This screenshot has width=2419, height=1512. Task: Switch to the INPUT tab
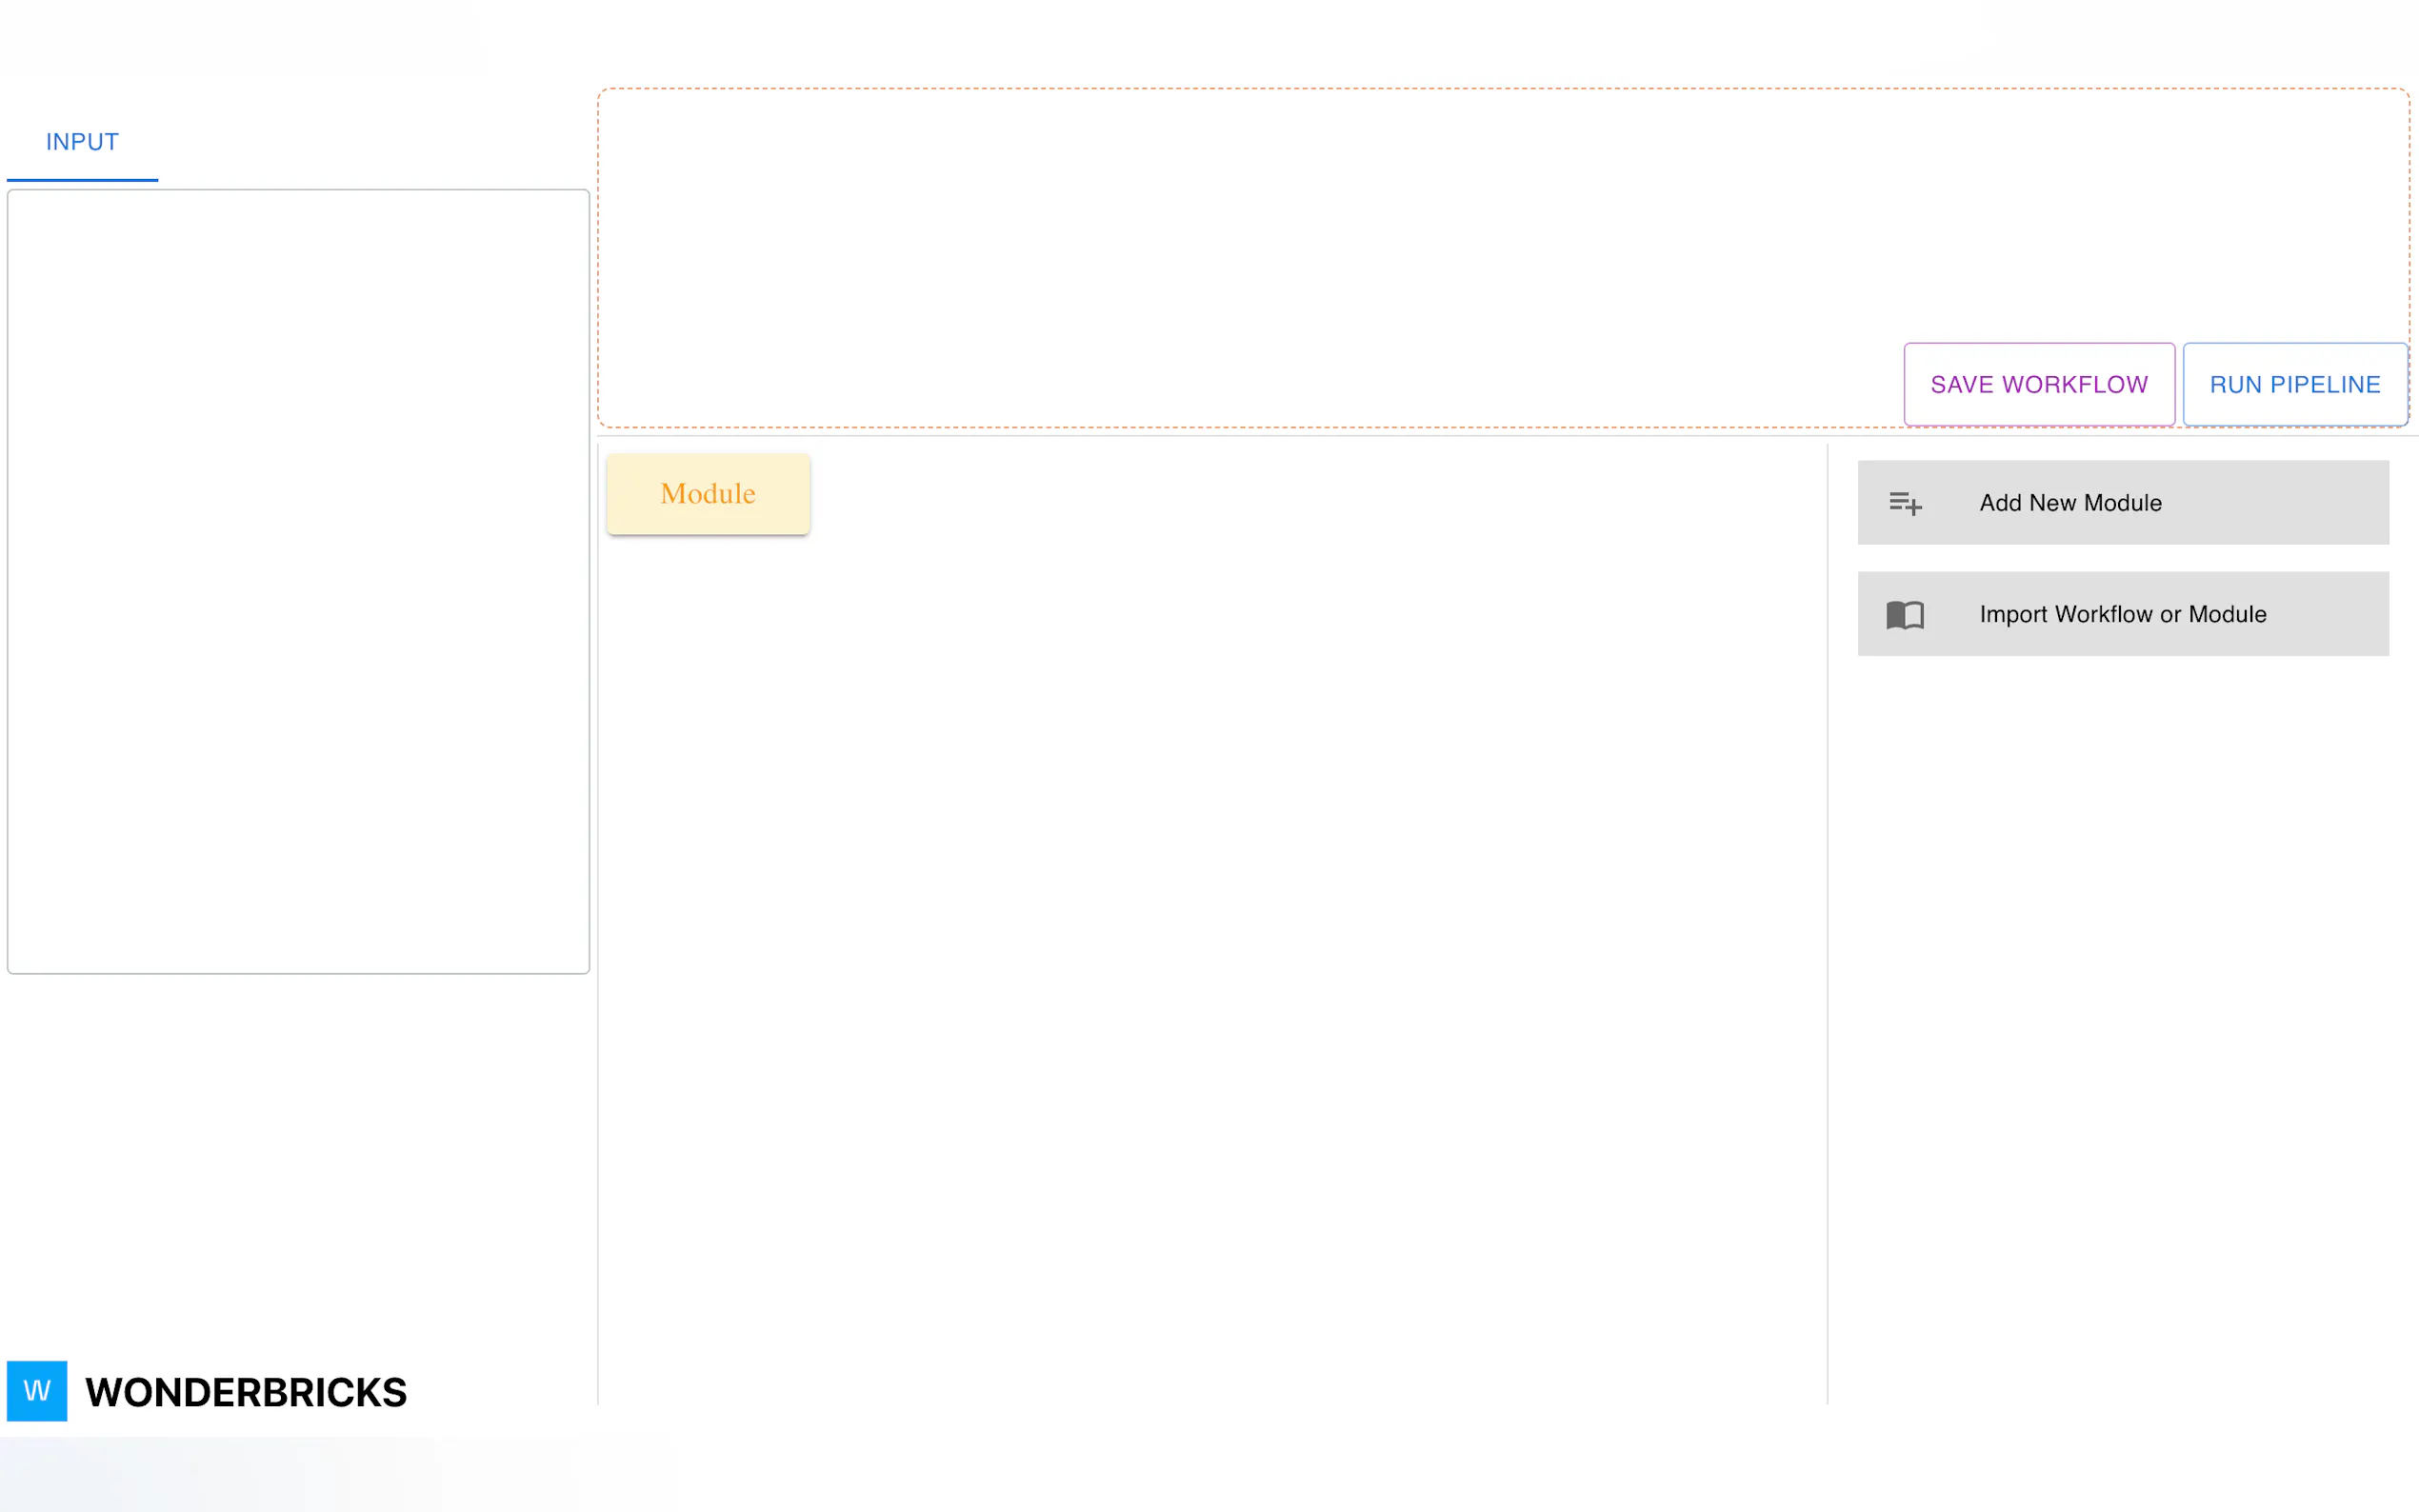[82, 142]
